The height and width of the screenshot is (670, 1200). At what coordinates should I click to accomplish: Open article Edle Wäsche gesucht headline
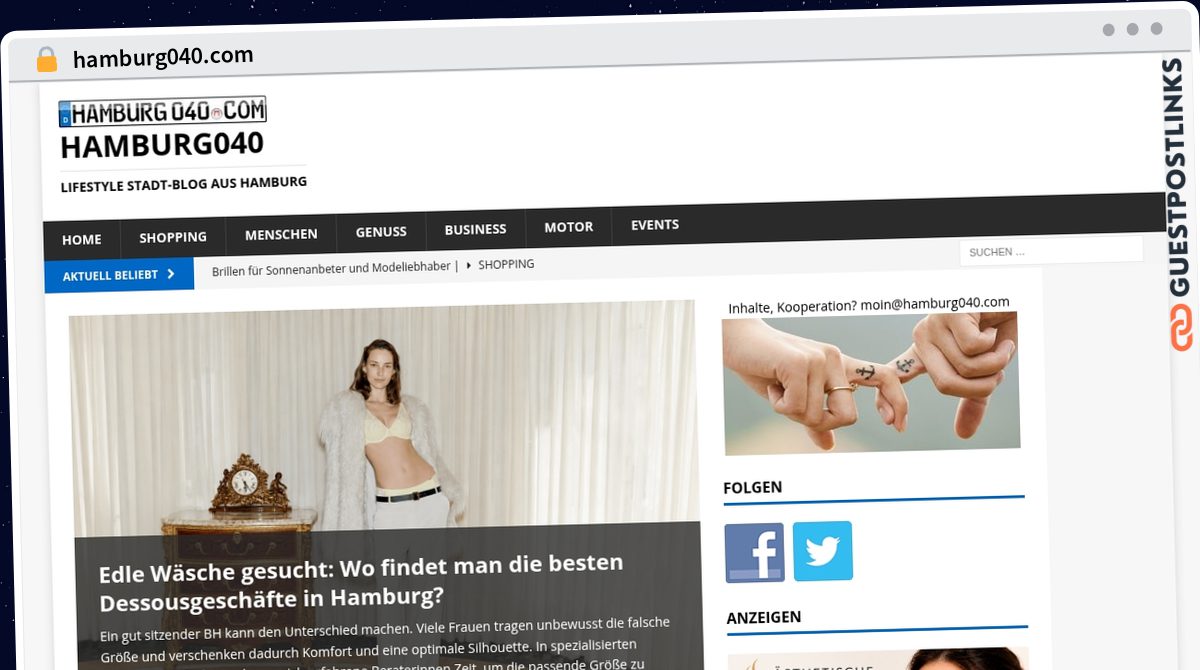point(360,585)
